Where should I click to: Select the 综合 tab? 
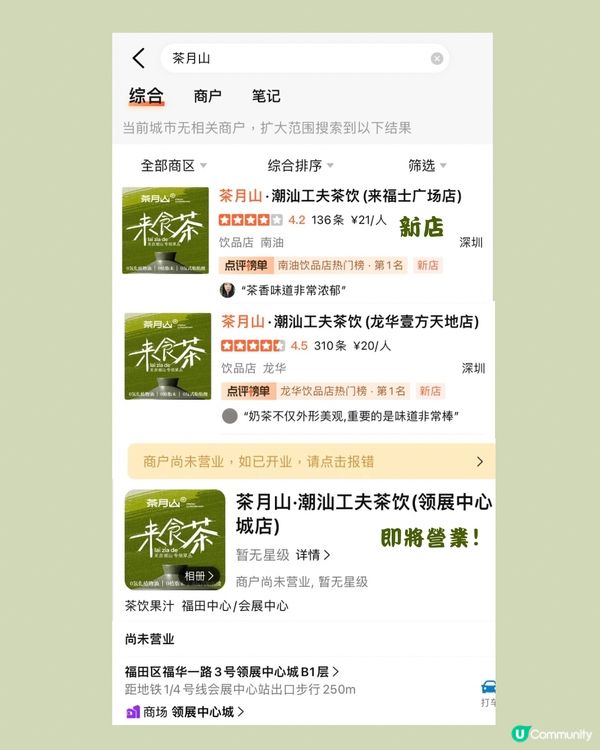[x=146, y=96]
